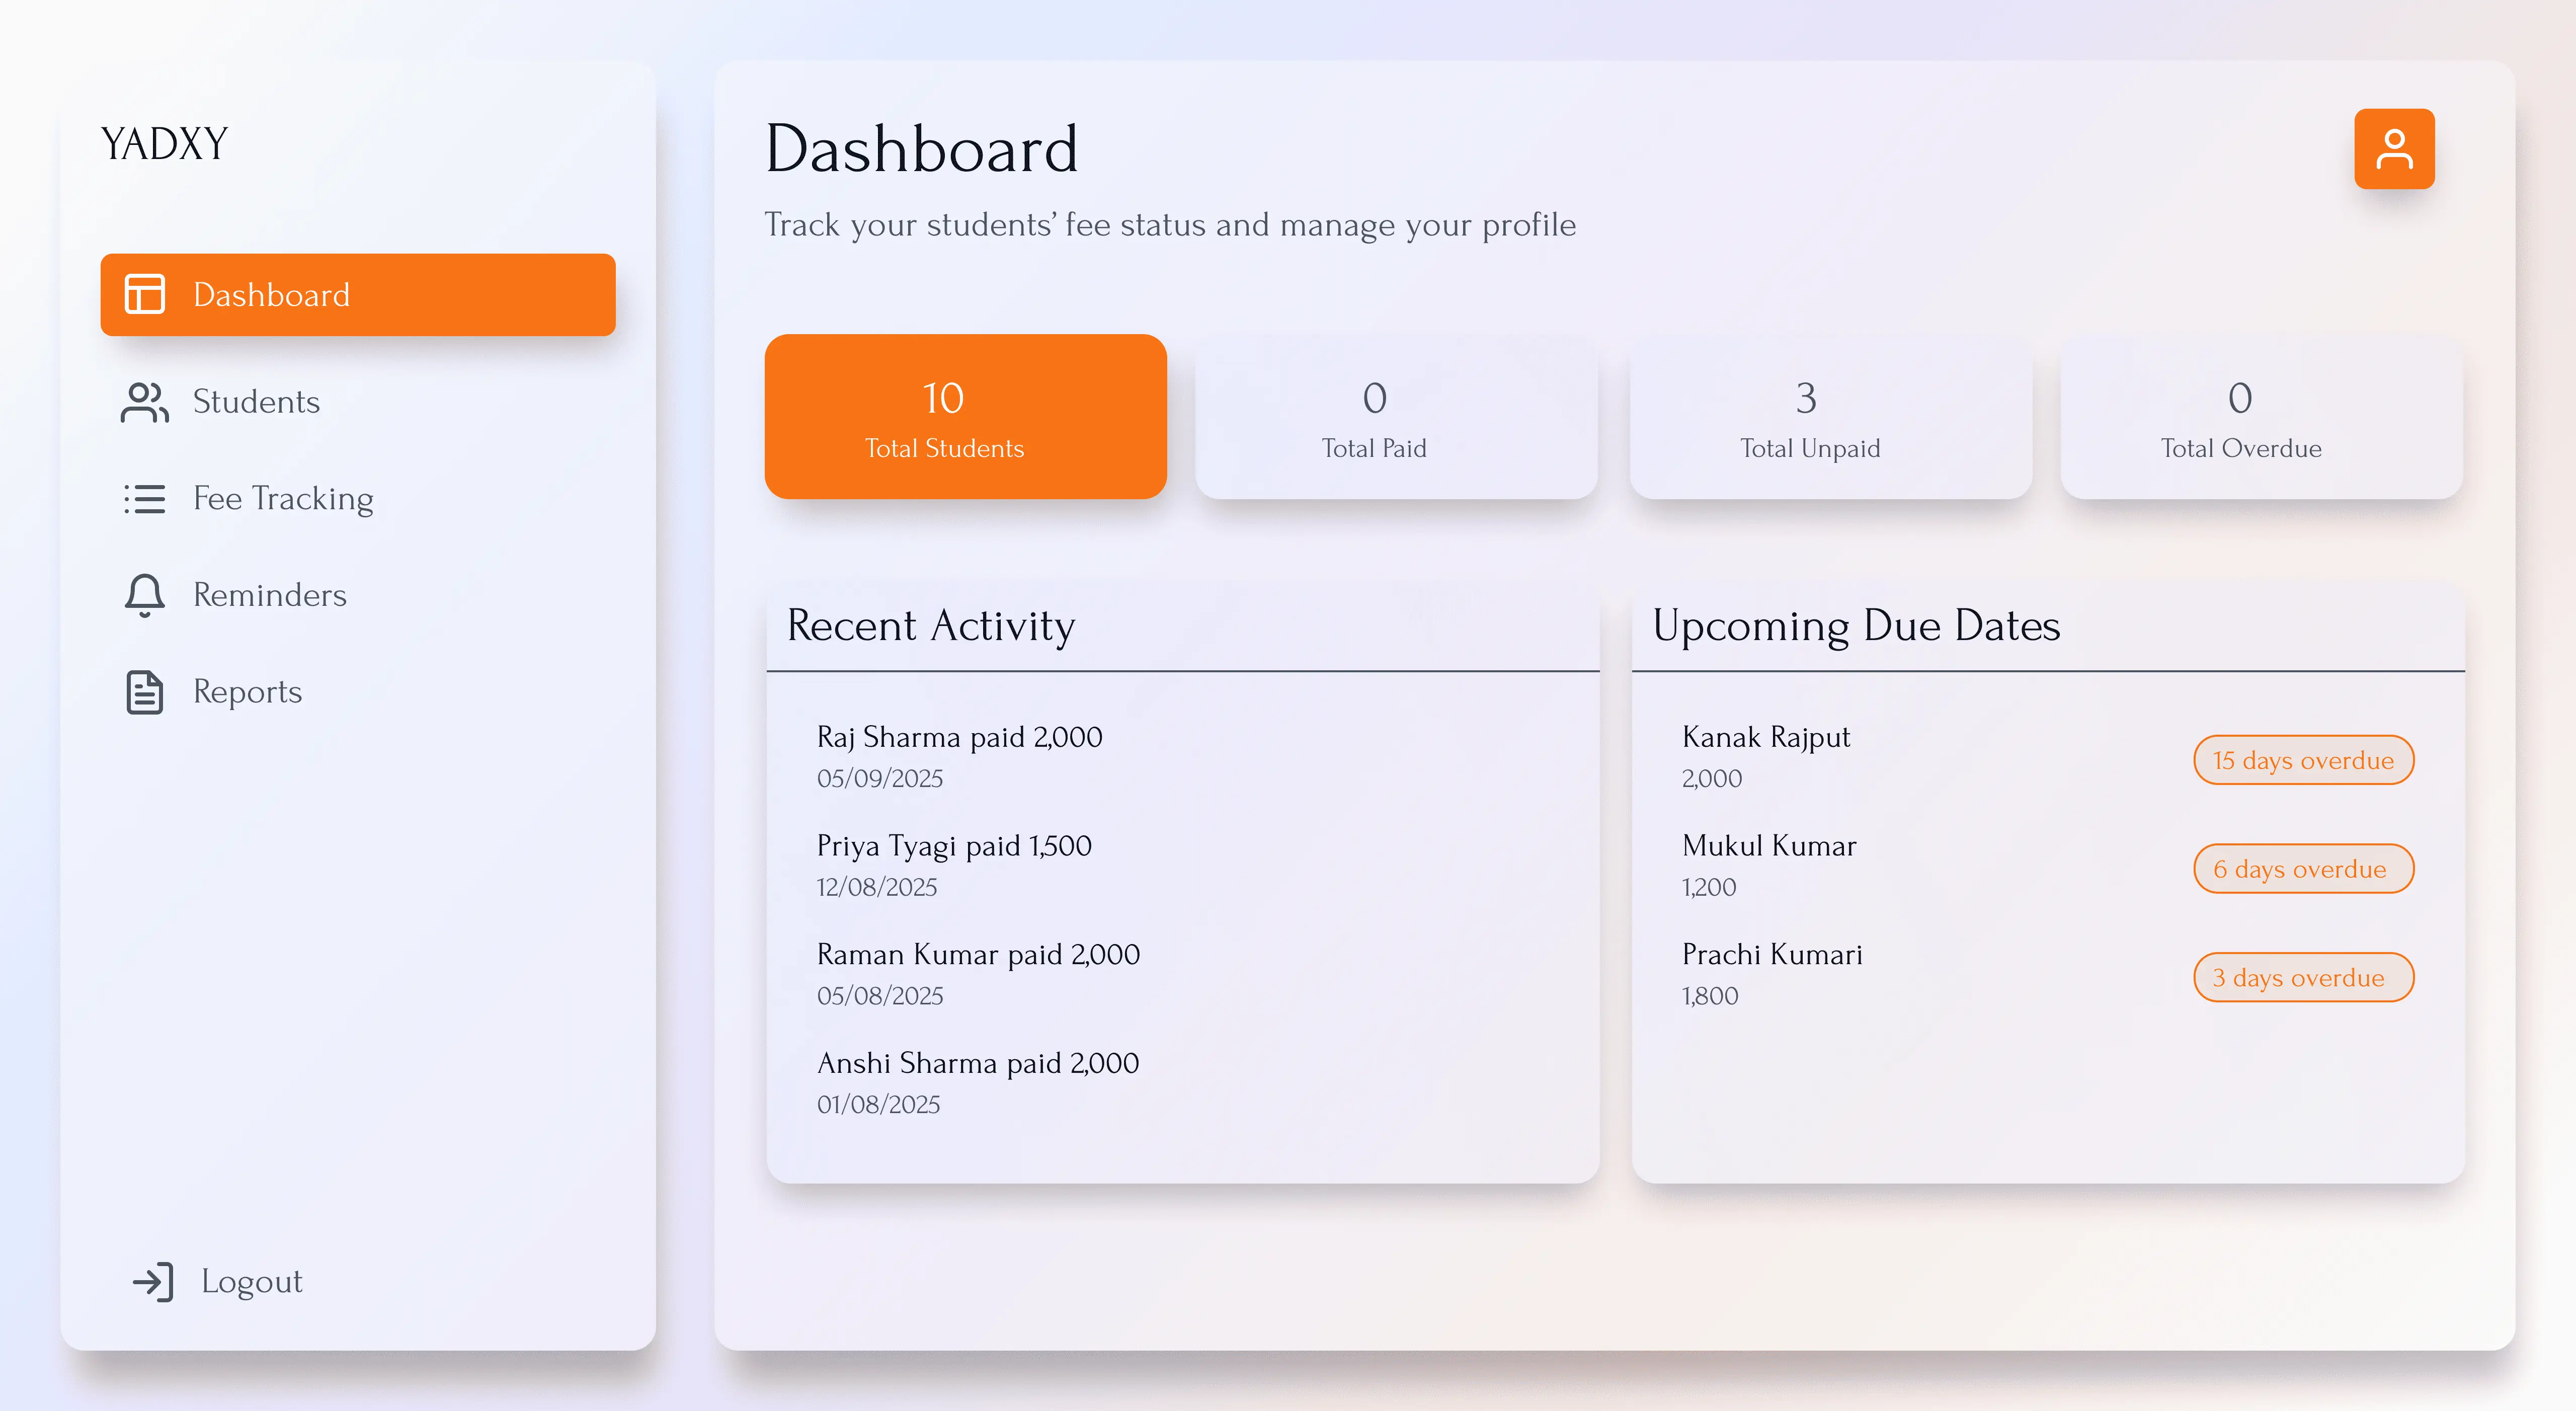Click the Dashboard layout icon in sidebar
Image resolution: width=2576 pixels, height=1411 pixels.
(145, 295)
